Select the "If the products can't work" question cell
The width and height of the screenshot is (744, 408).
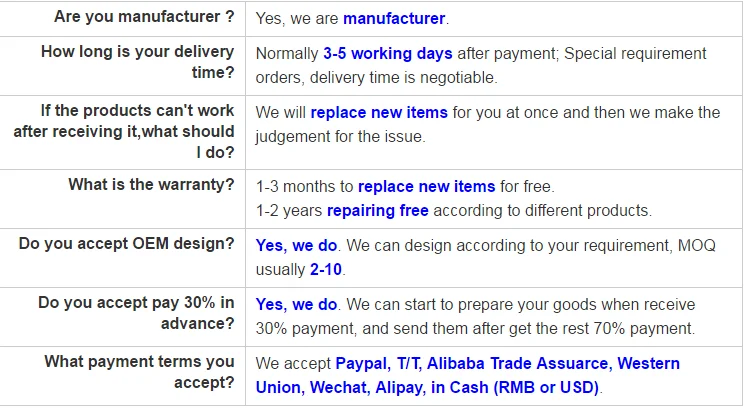coord(124,131)
